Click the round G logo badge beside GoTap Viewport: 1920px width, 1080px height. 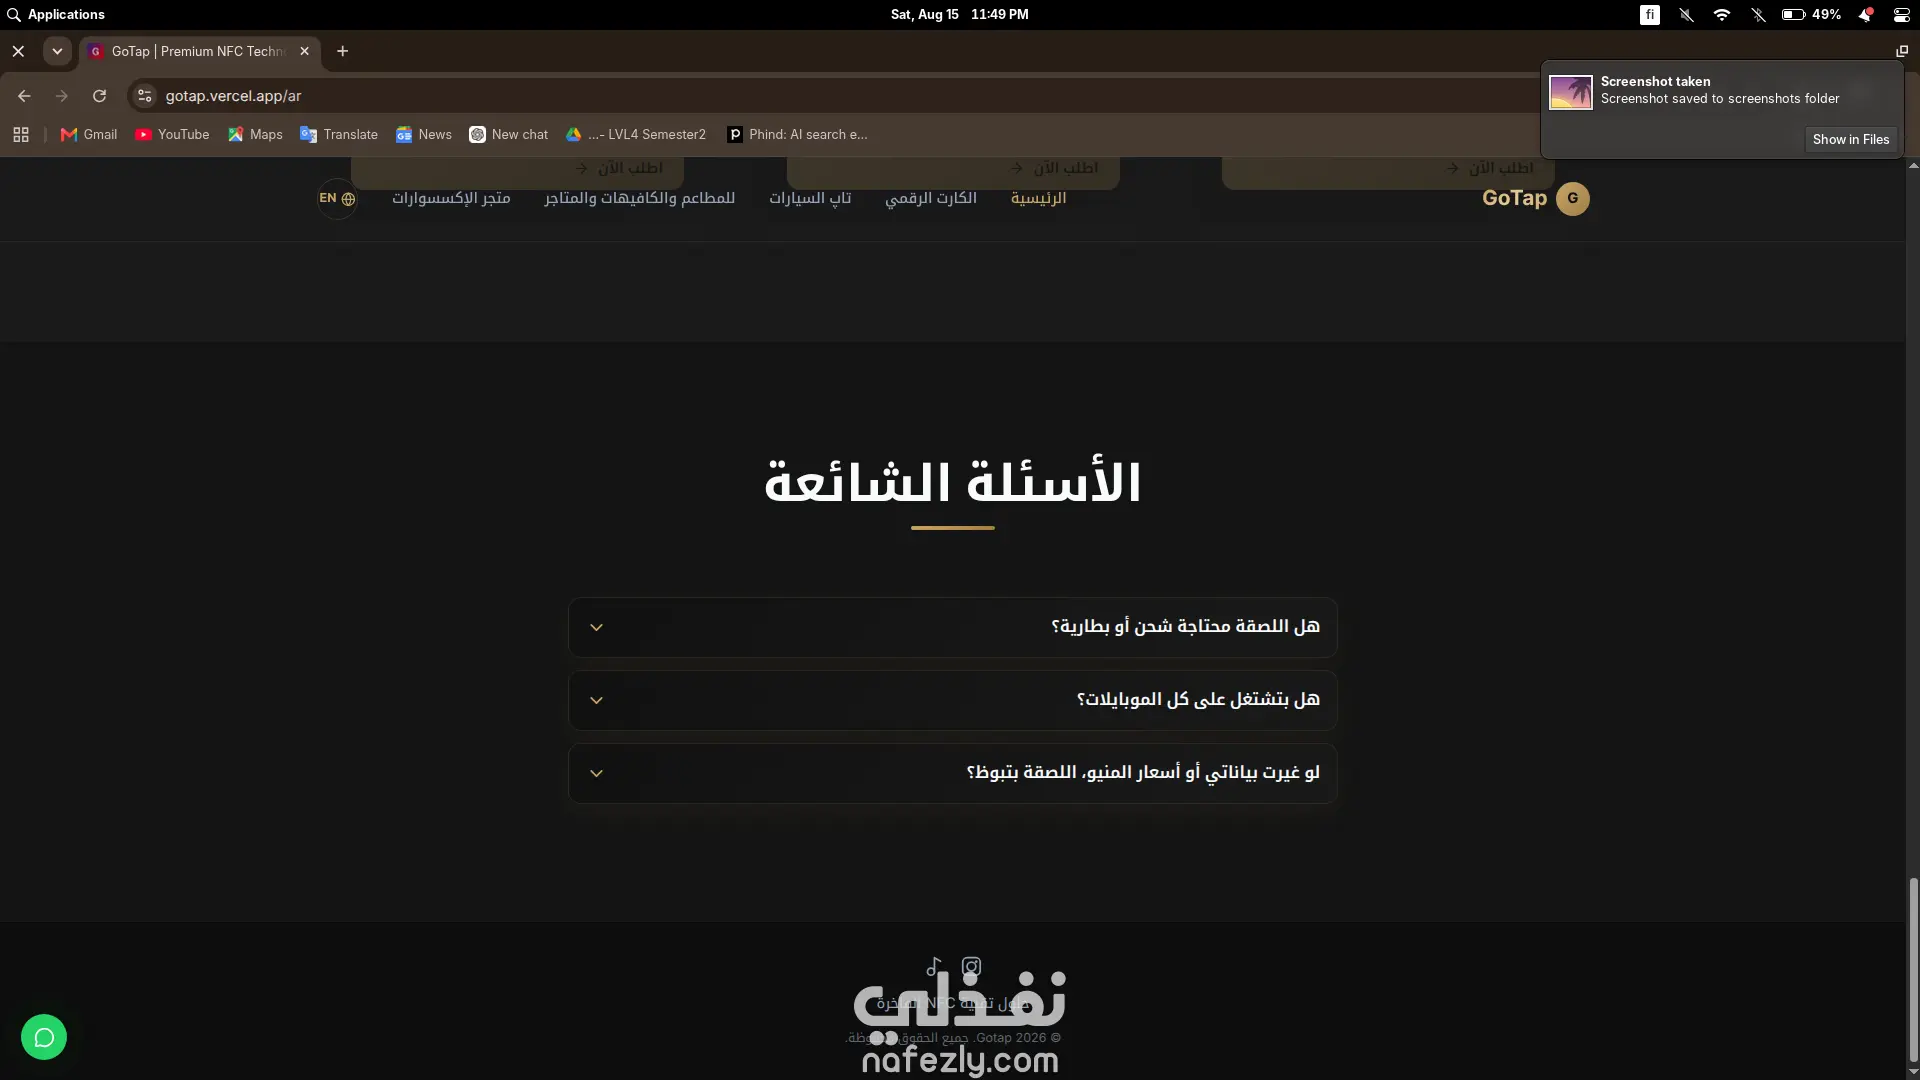point(1573,198)
